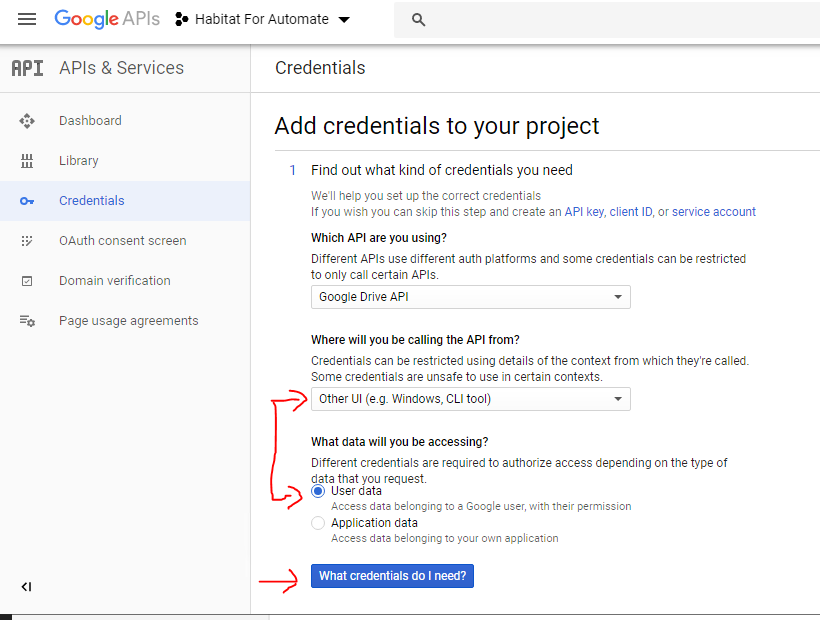The width and height of the screenshot is (820, 620).
Task: Open Domain verification page
Action: pyautogui.click(x=125, y=281)
